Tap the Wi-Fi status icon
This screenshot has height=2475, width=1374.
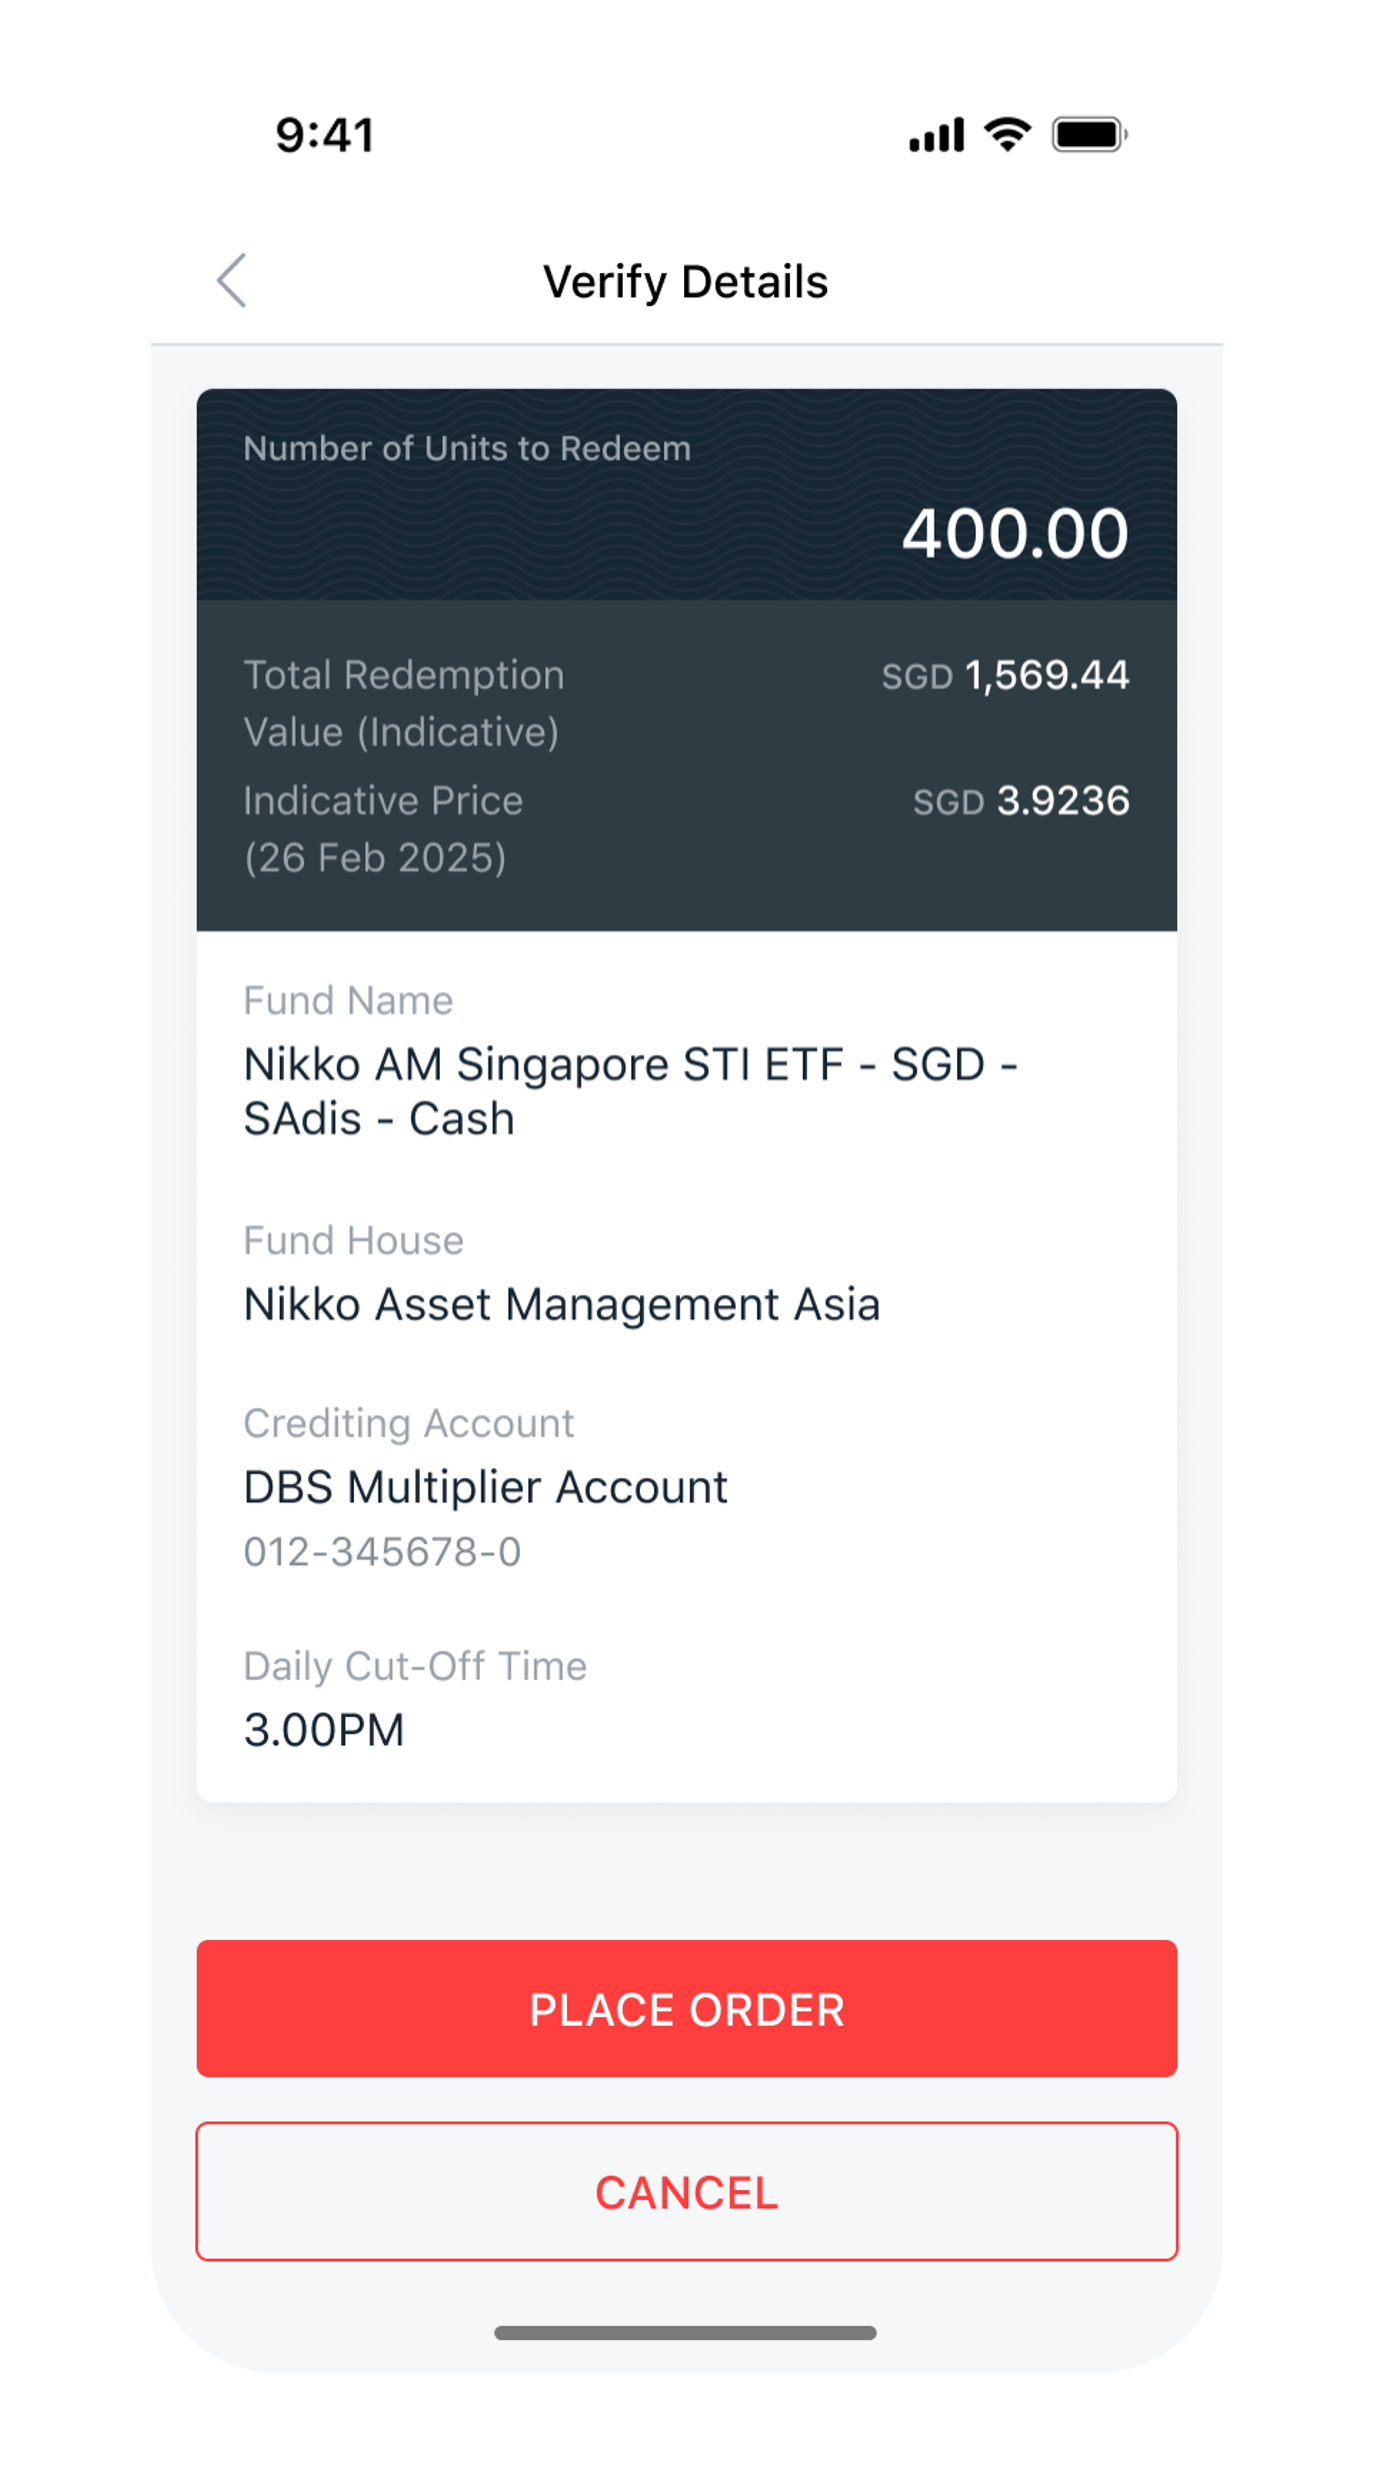pos(1007,134)
